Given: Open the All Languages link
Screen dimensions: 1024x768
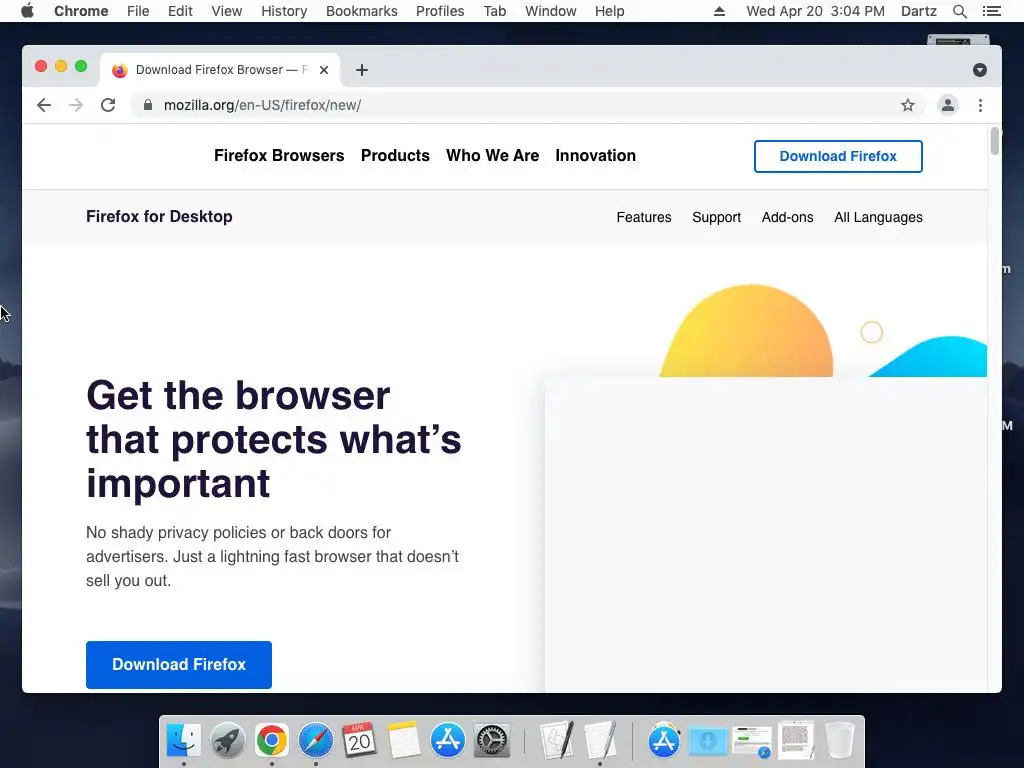Looking at the screenshot, I should coord(878,217).
